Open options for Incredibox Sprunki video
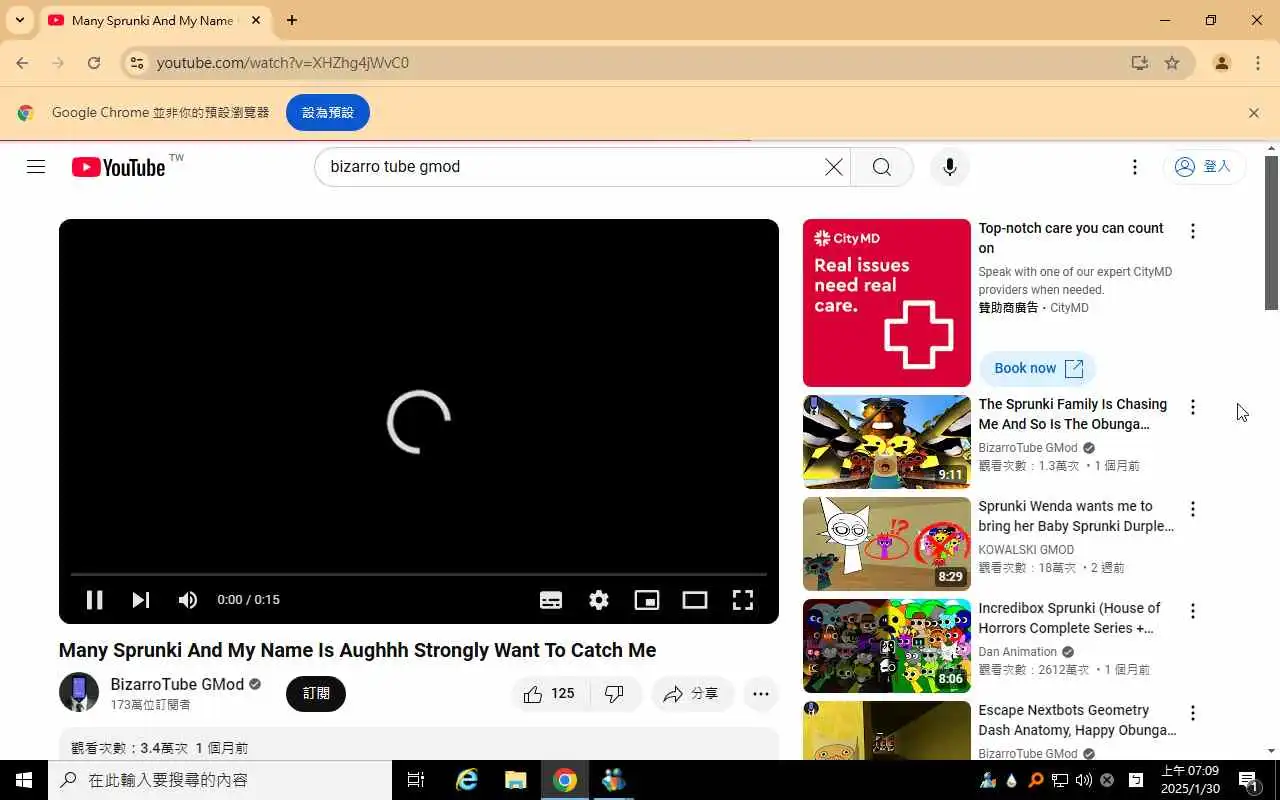This screenshot has width=1280, height=800. pos(1192,611)
